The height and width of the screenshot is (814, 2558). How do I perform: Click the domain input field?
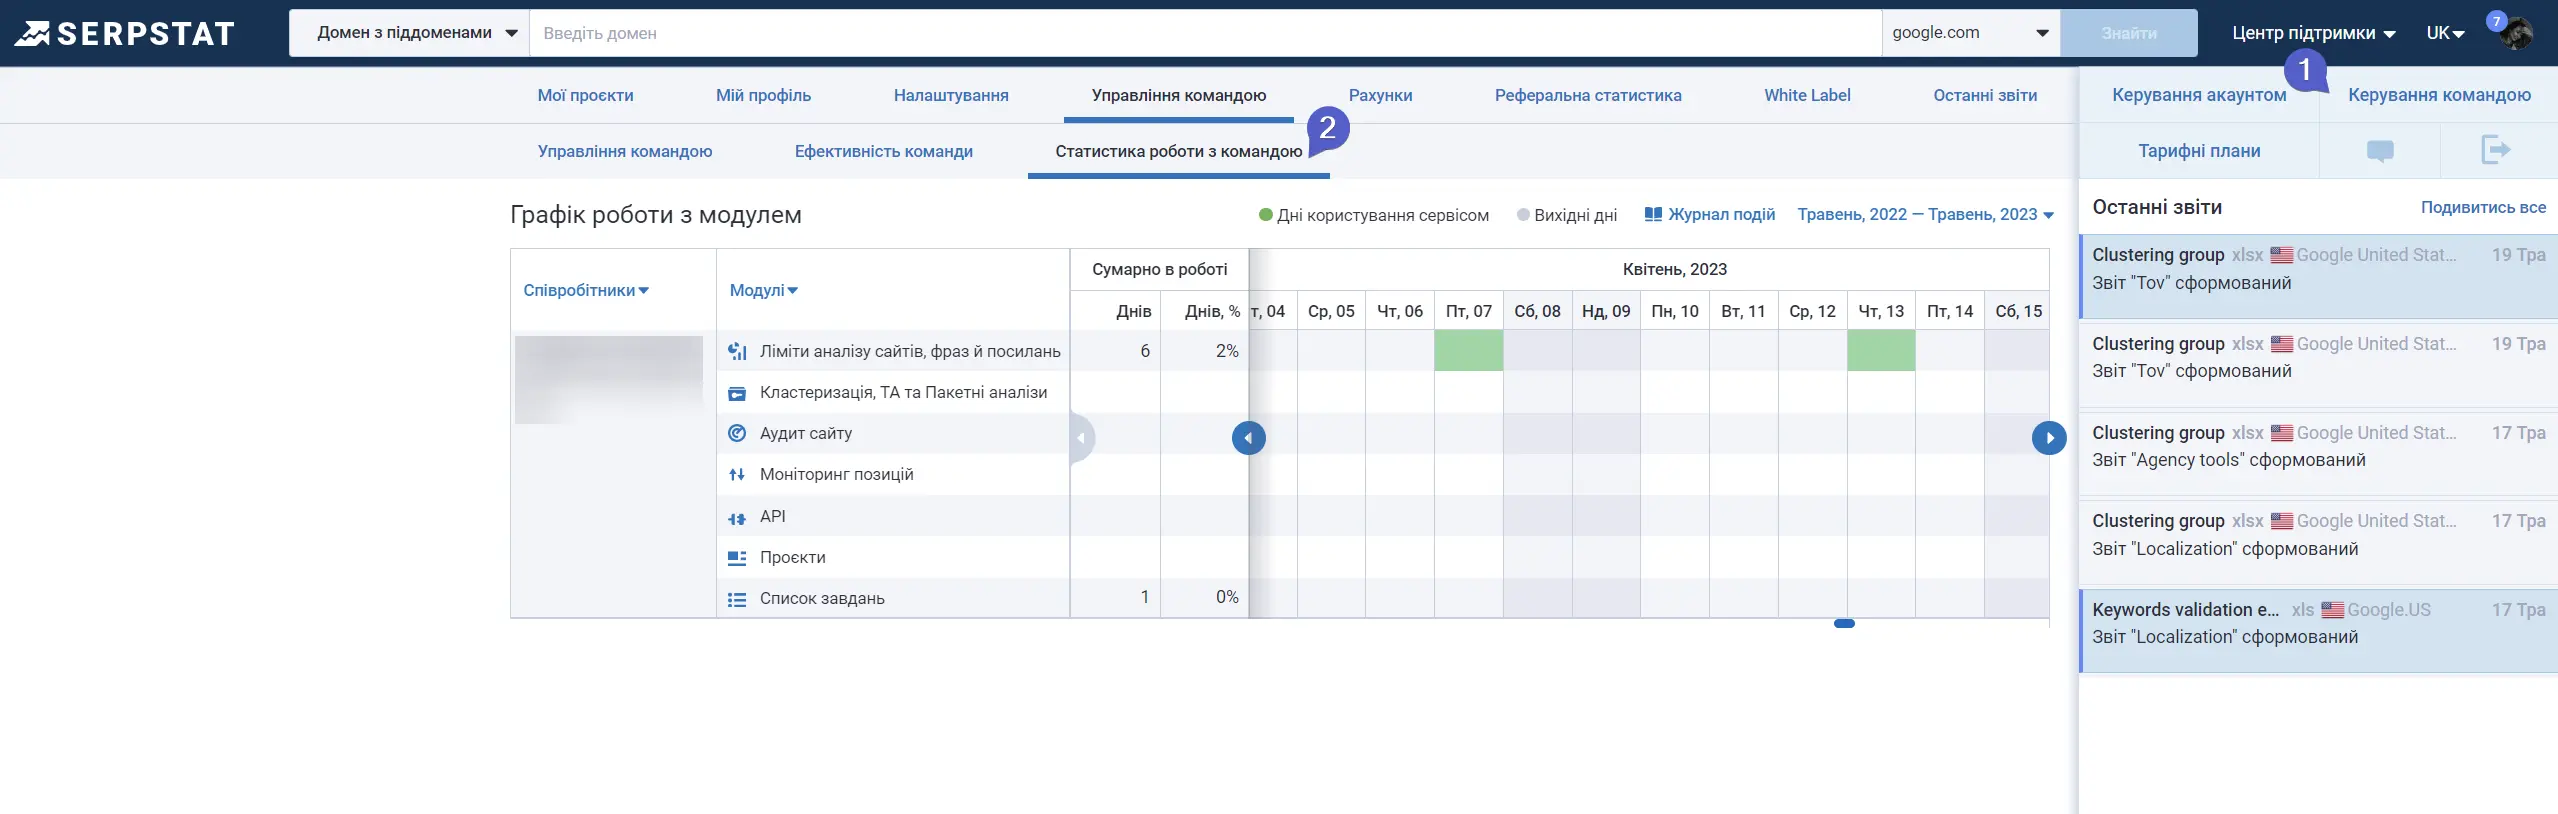pos(1205,33)
